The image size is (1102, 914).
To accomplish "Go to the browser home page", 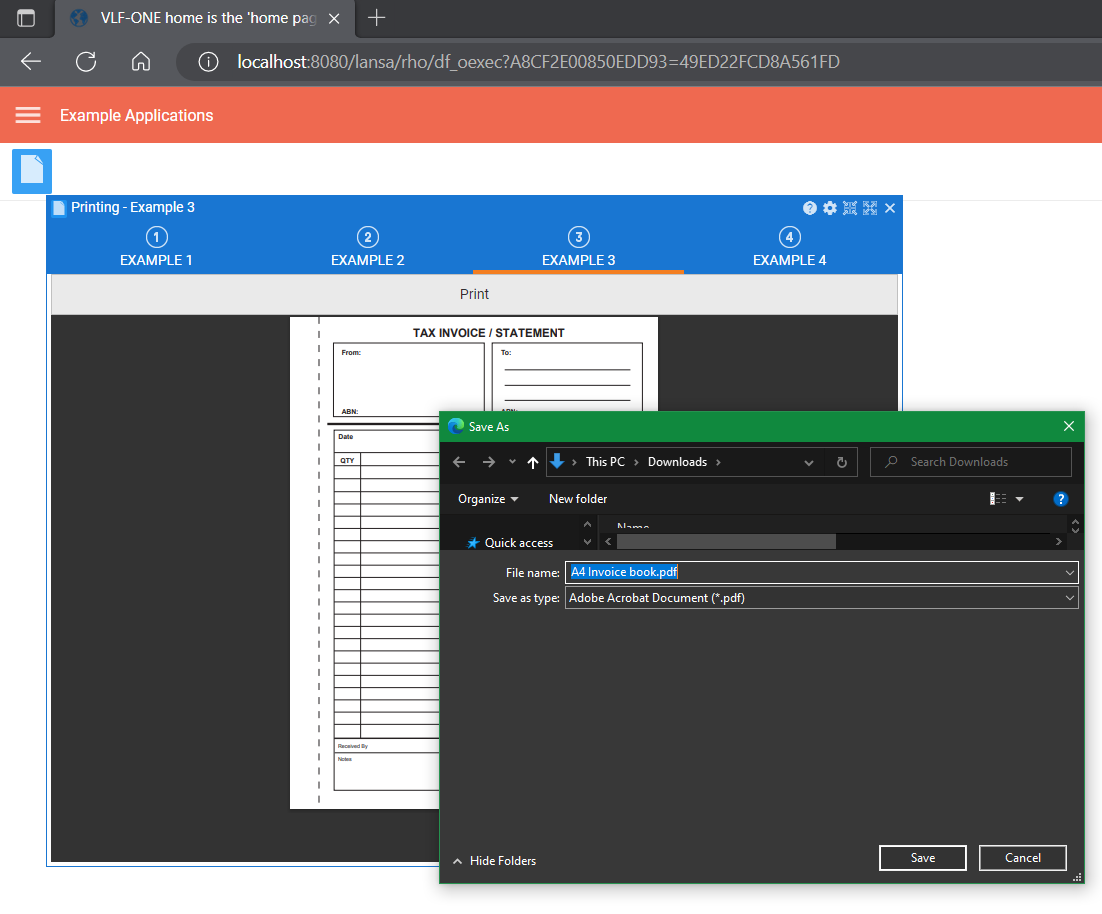I will click(141, 62).
